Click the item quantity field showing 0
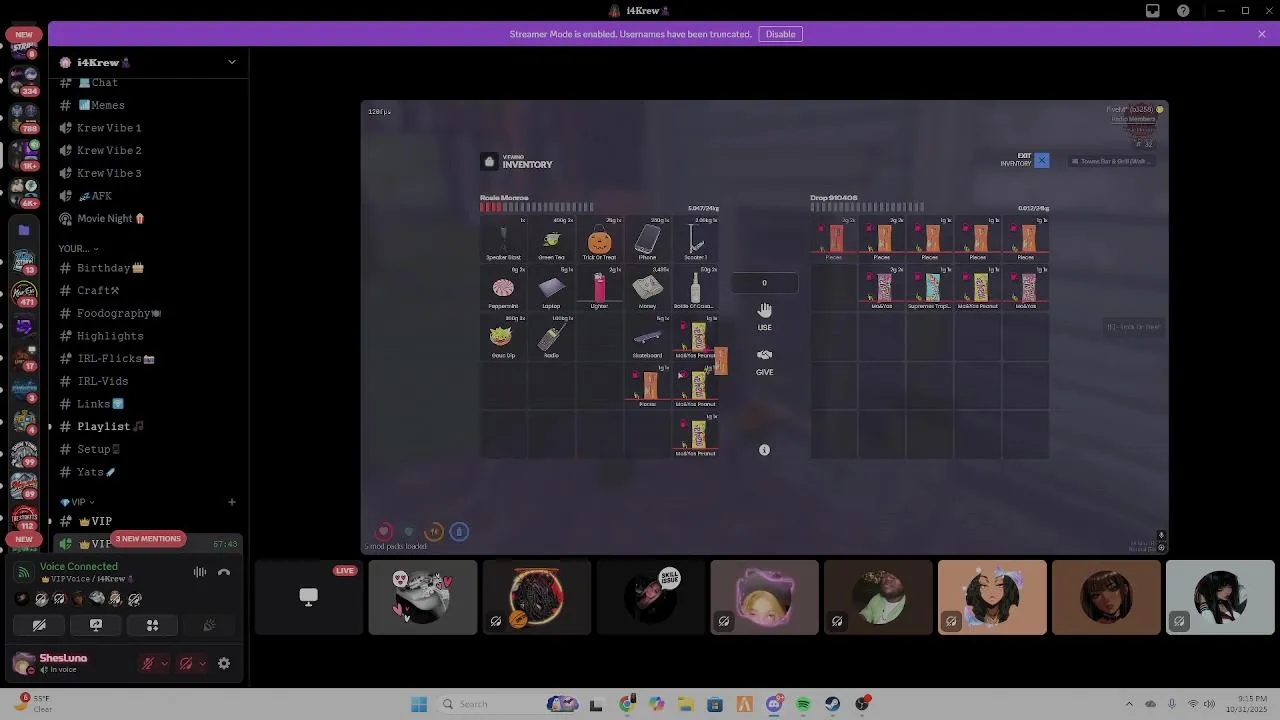The width and height of the screenshot is (1280, 720). coord(764,283)
